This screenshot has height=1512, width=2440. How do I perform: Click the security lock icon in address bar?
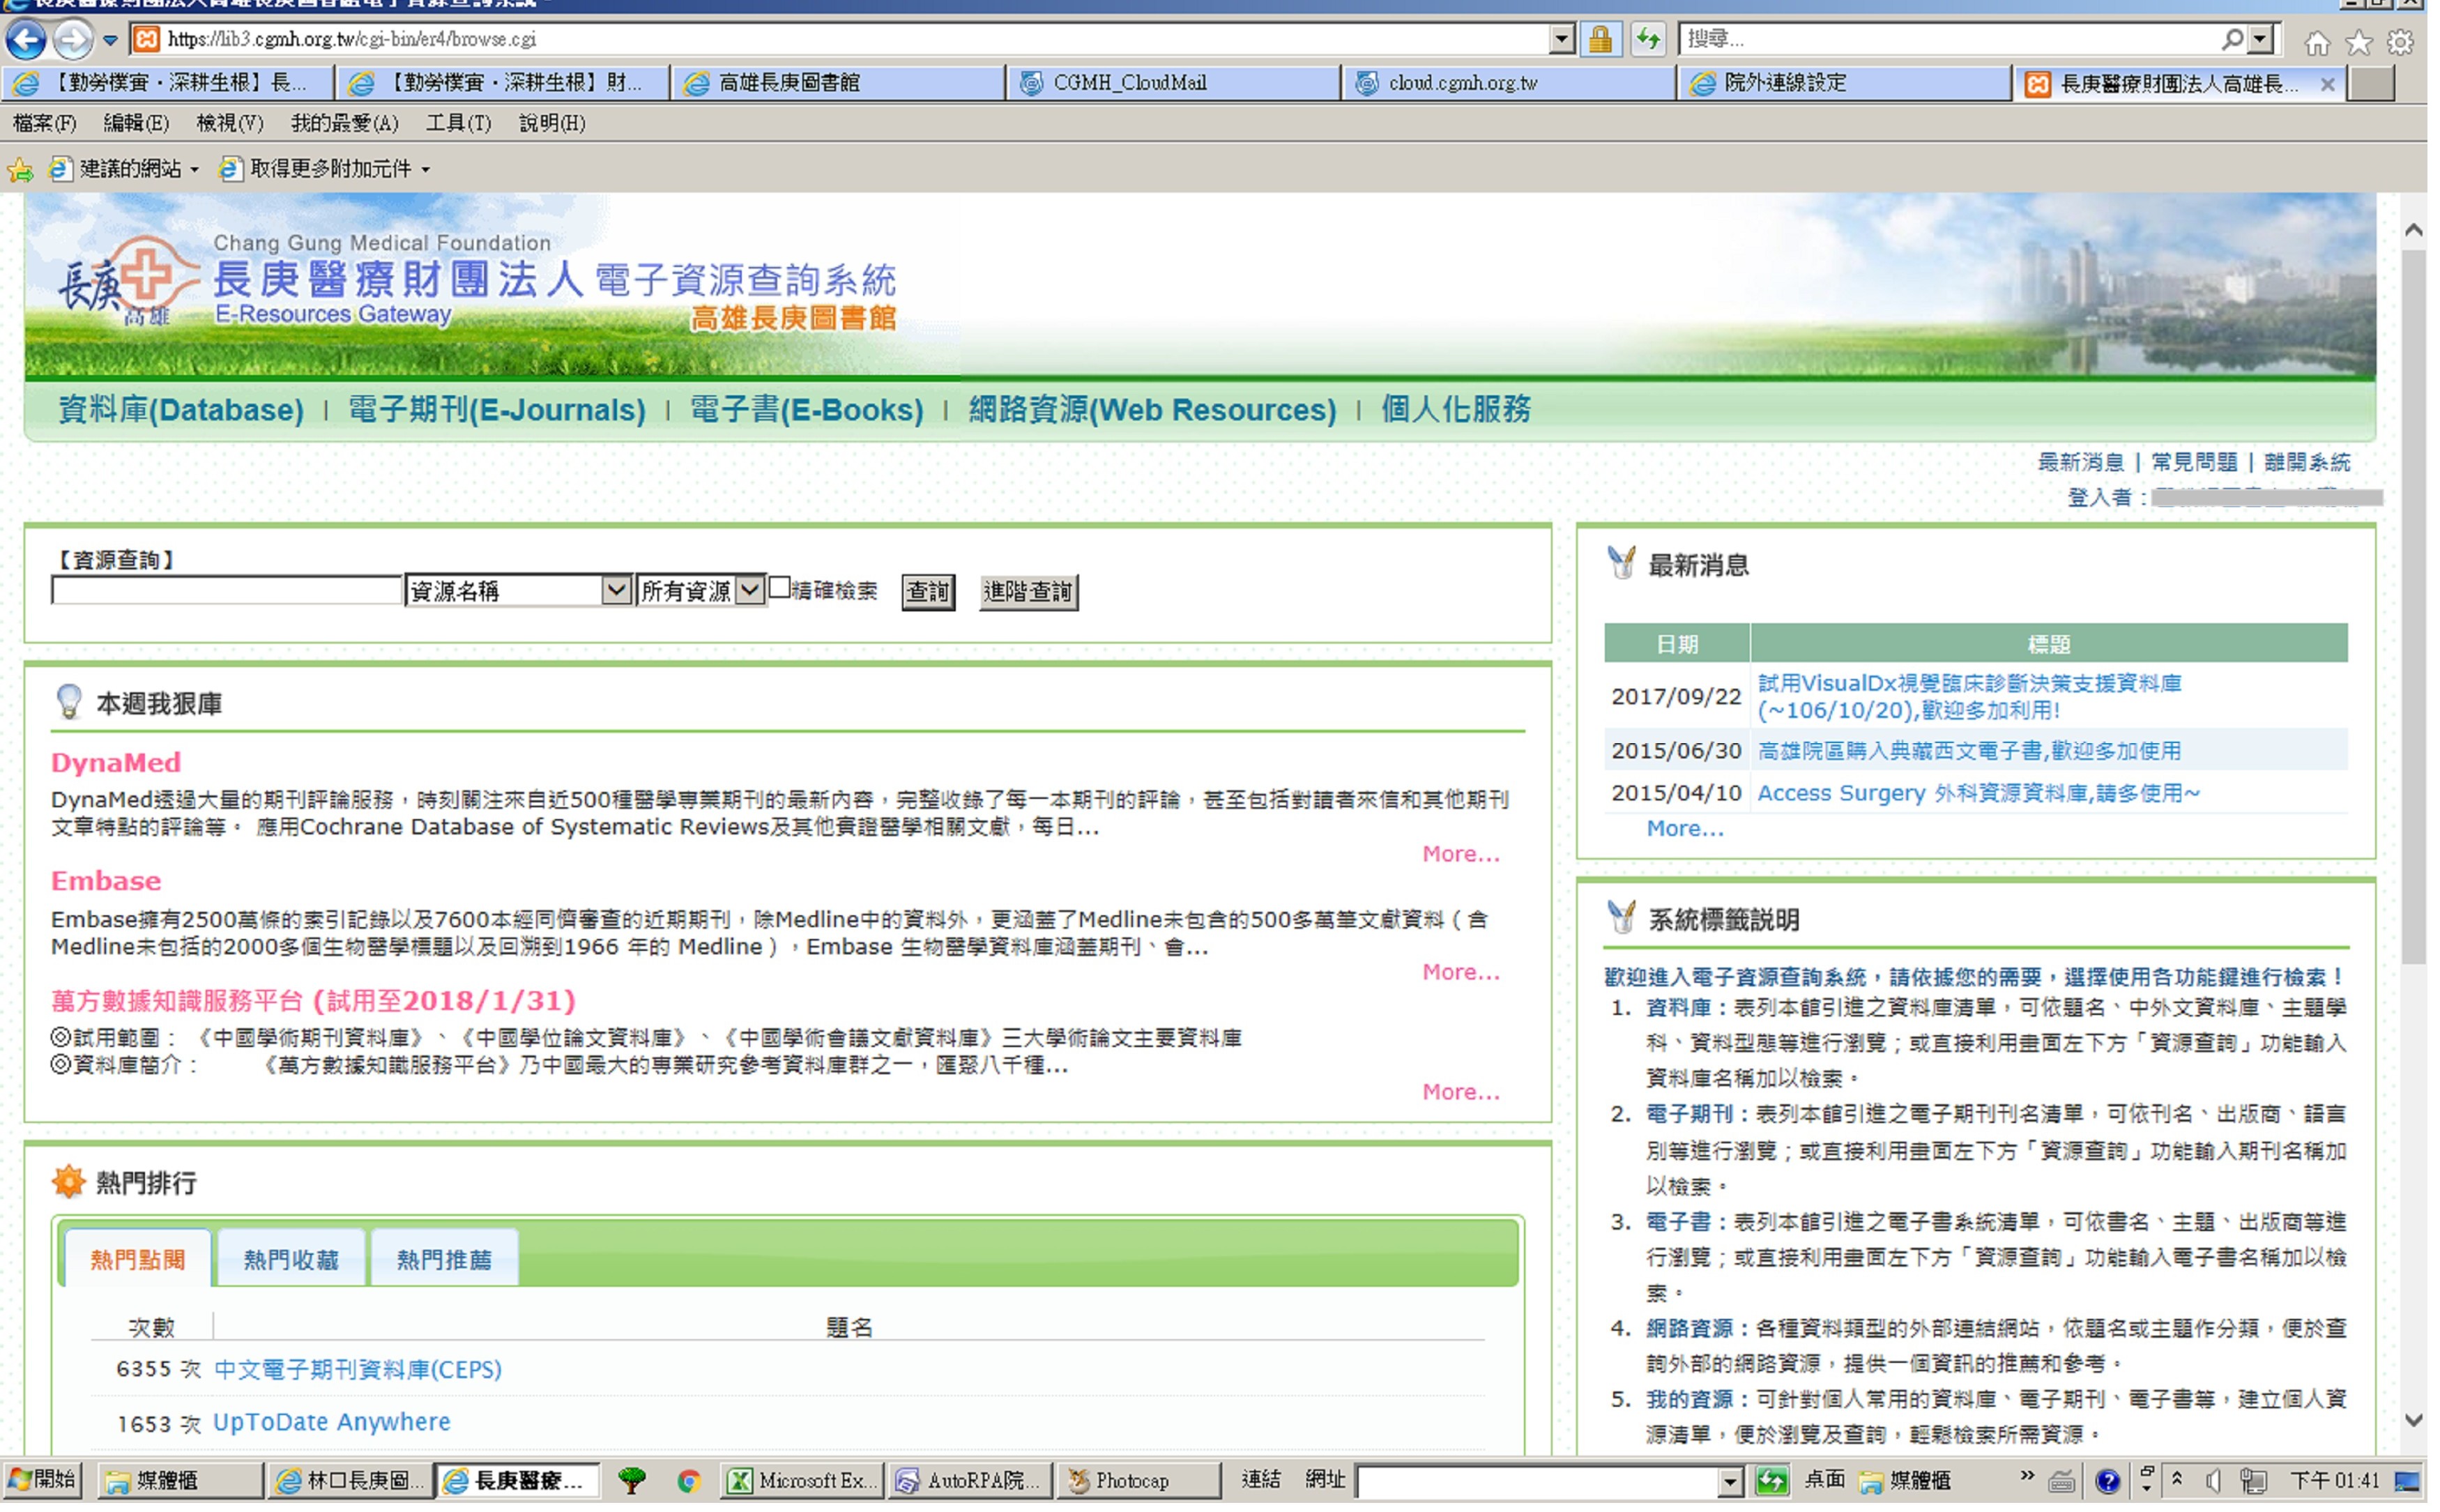click(x=1600, y=40)
